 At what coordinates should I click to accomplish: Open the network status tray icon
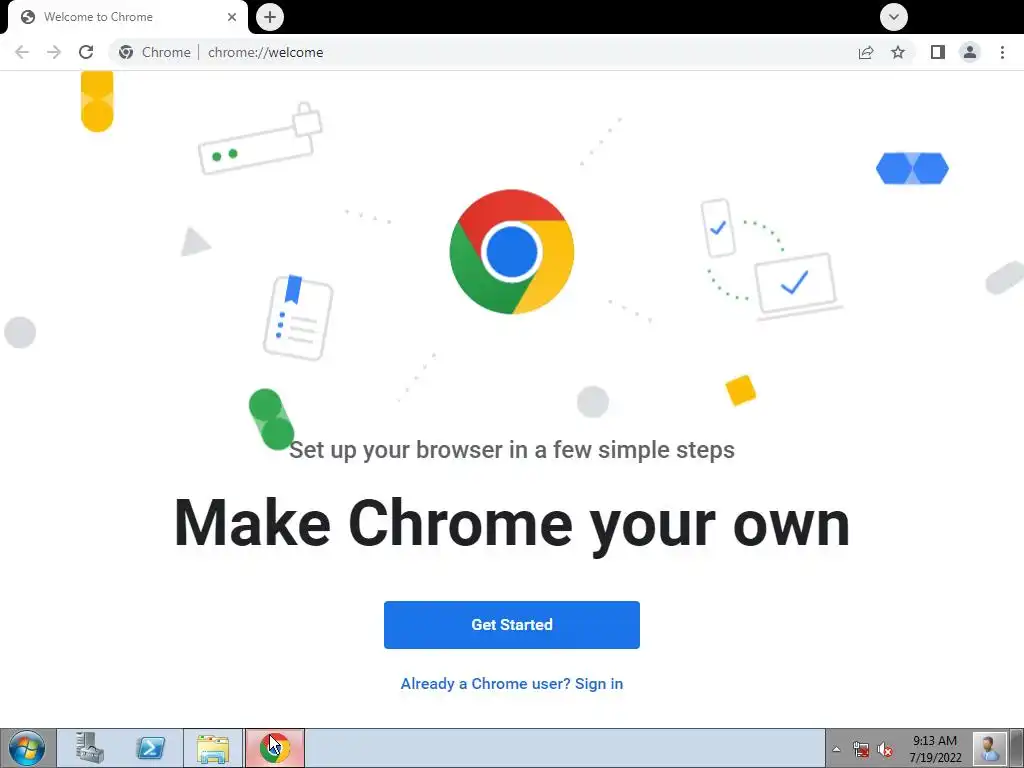tap(861, 750)
